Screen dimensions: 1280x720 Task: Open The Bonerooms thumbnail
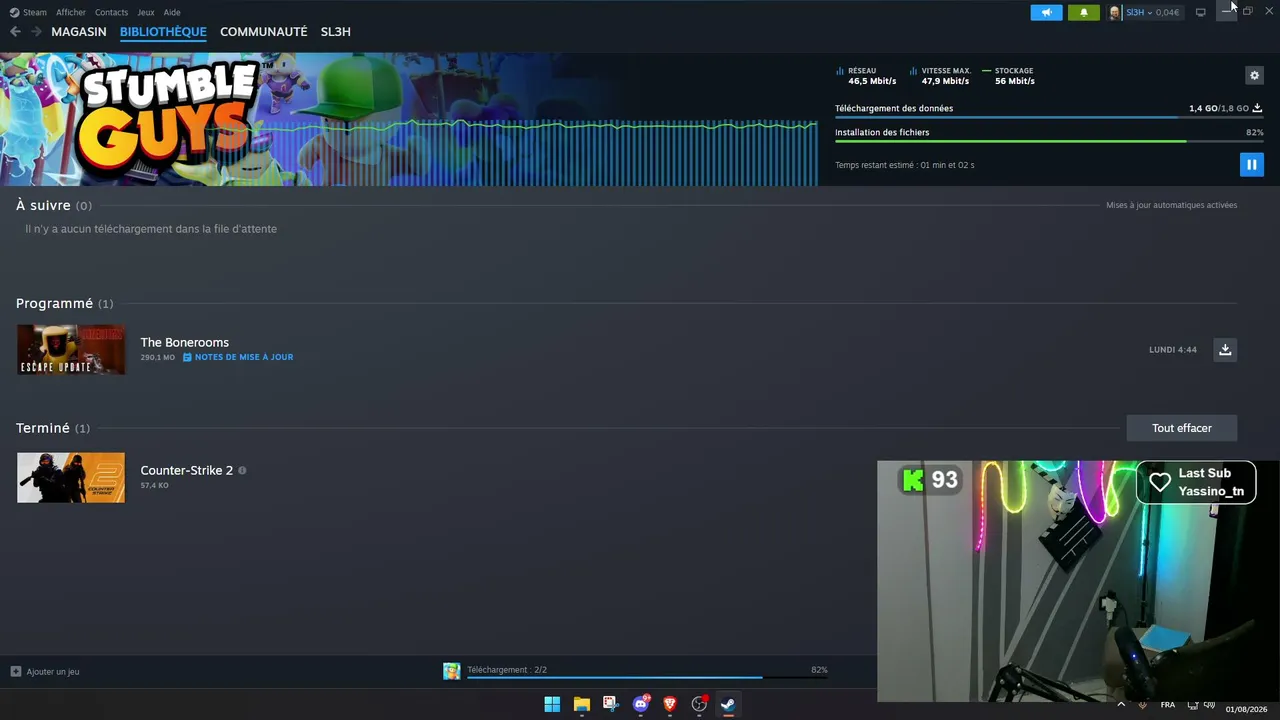click(71, 349)
